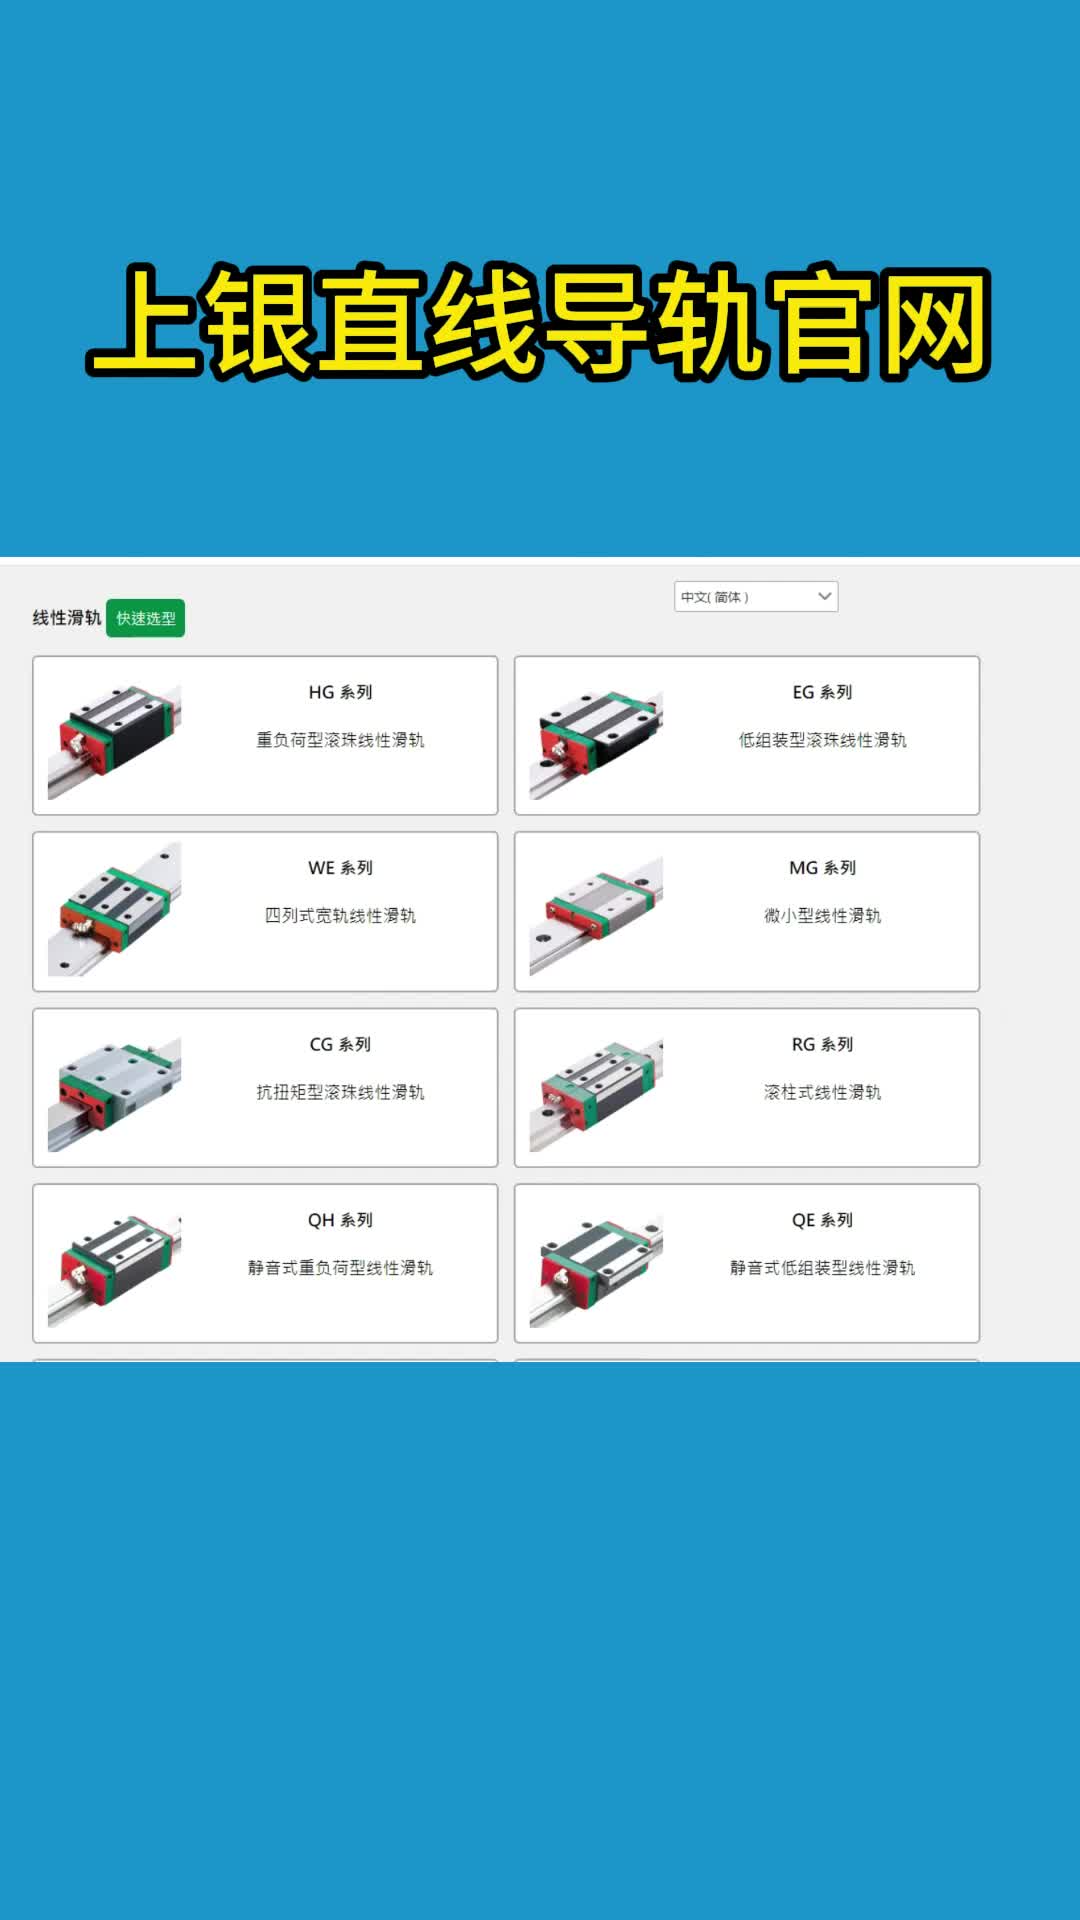Click 重负荷型滚珠线性滑轨 description

[340, 740]
